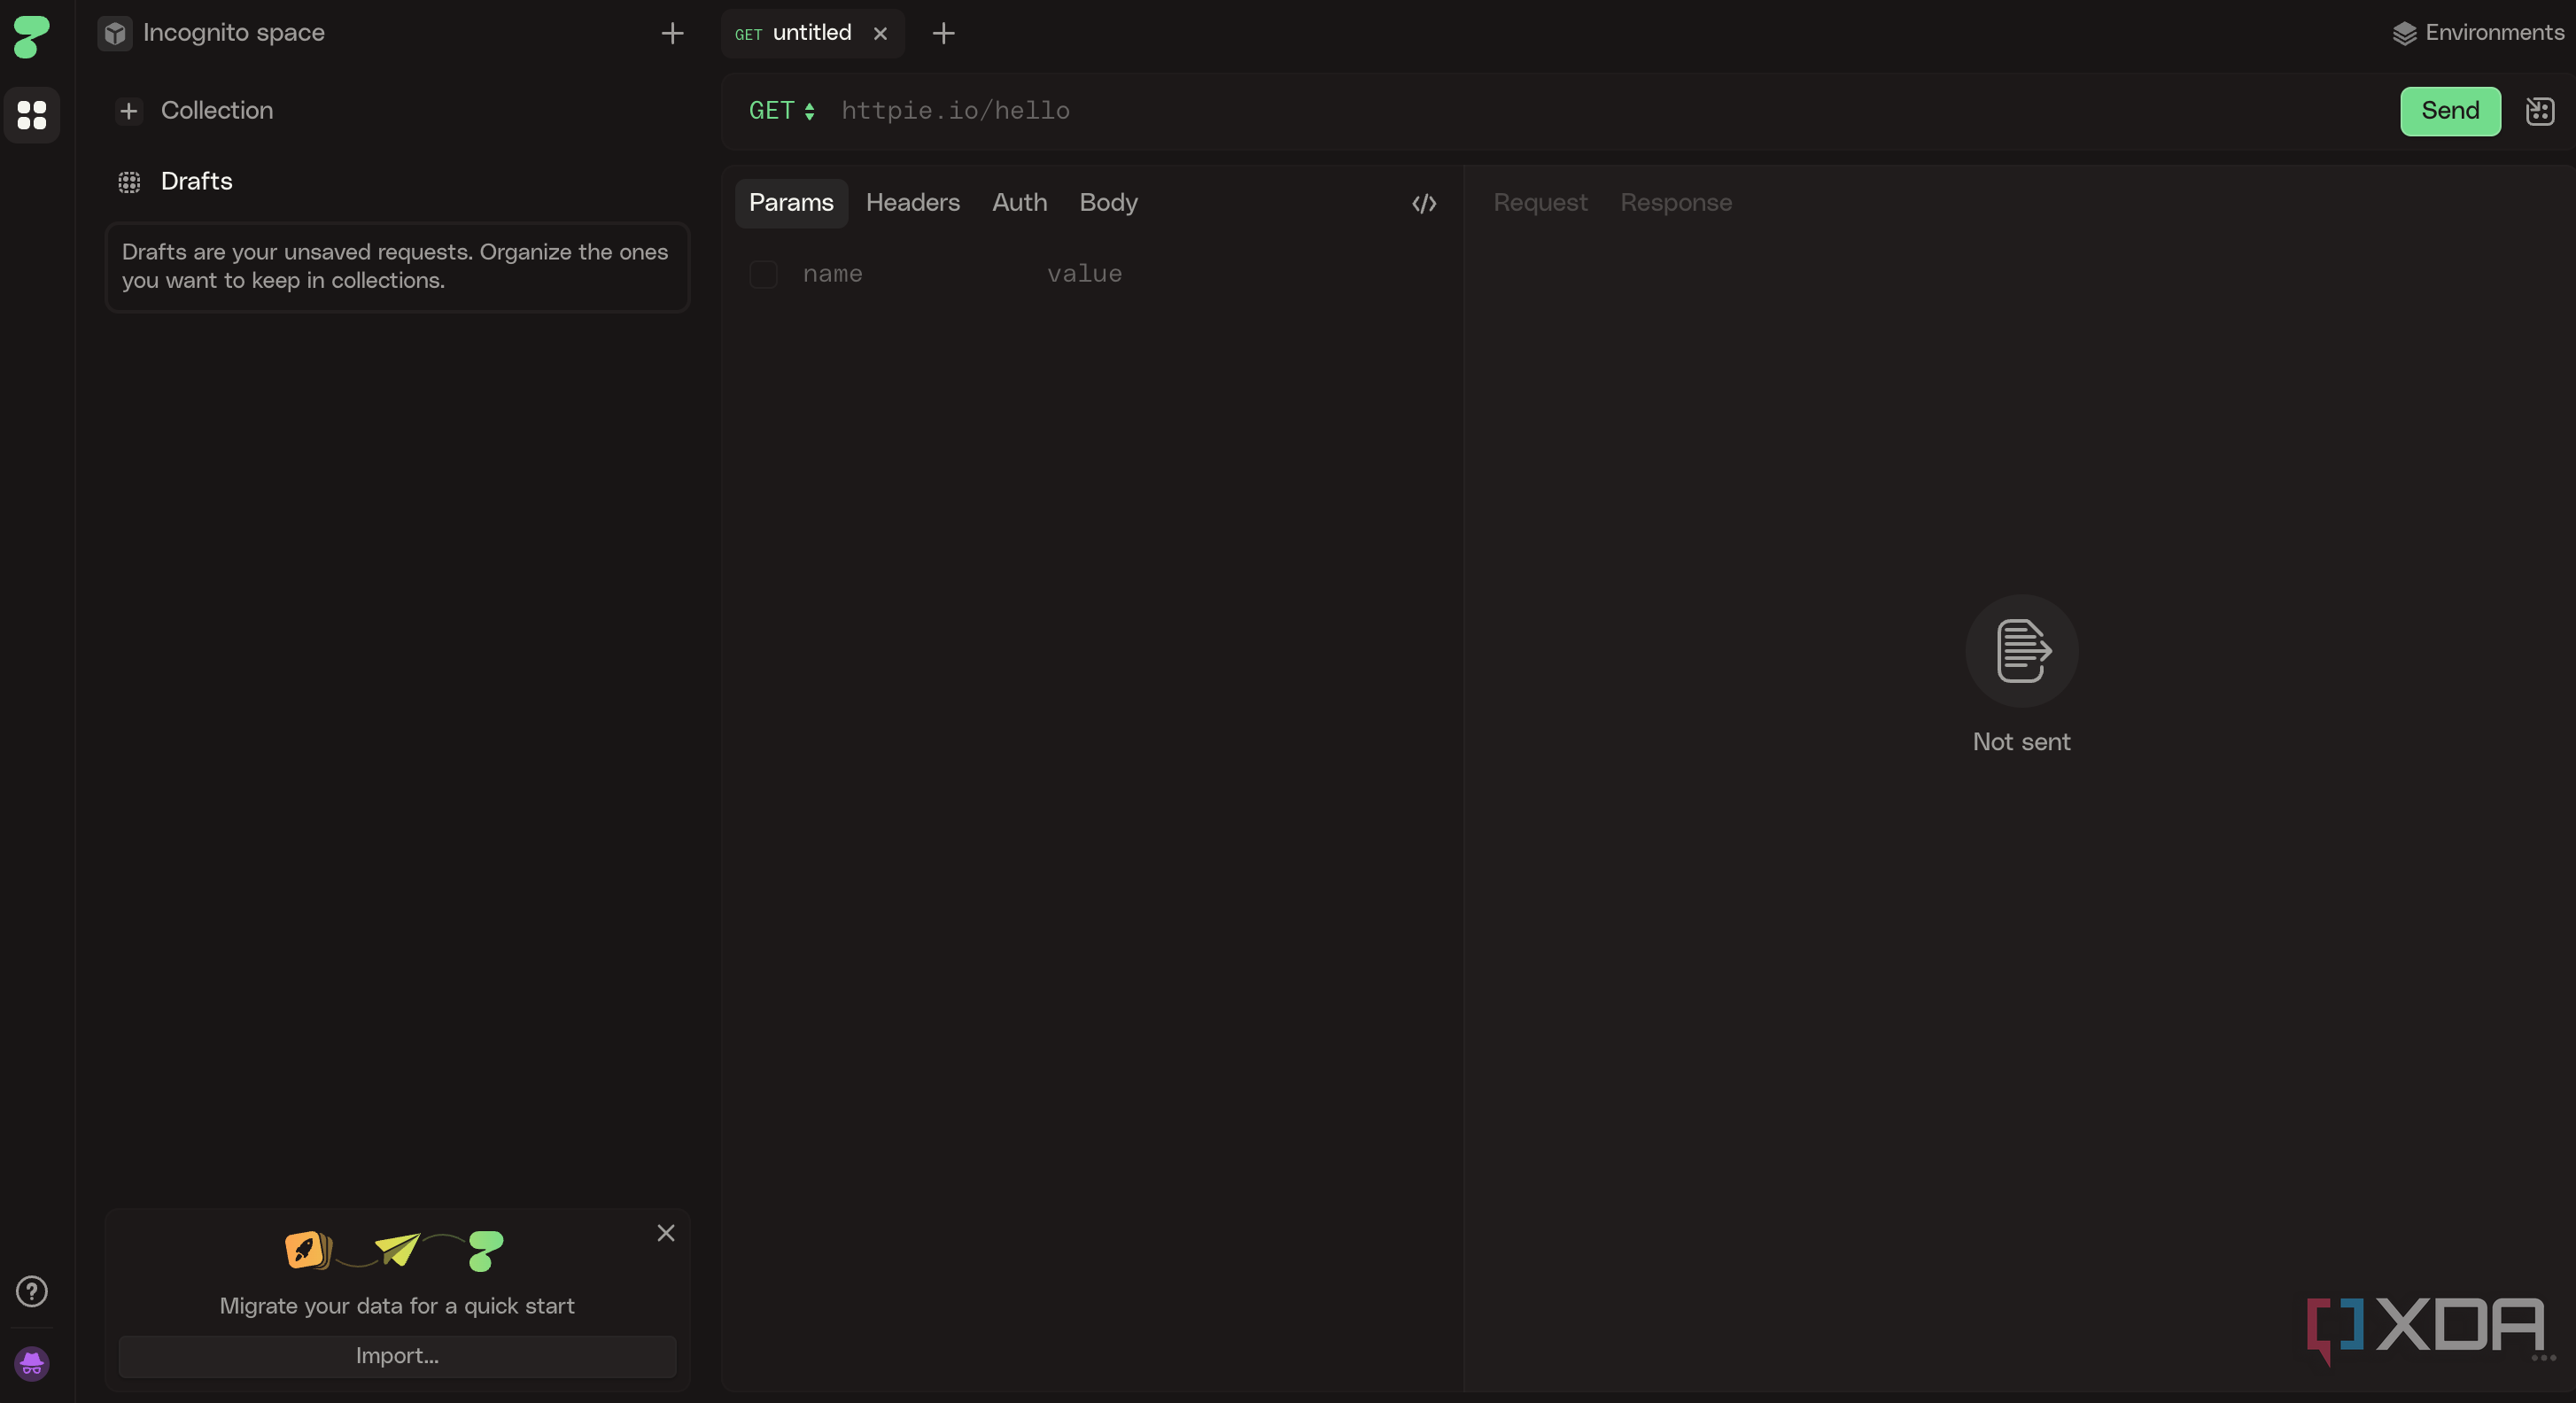The width and height of the screenshot is (2576, 1403).
Task: Click the Not sent document icon
Action: coord(2022,651)
